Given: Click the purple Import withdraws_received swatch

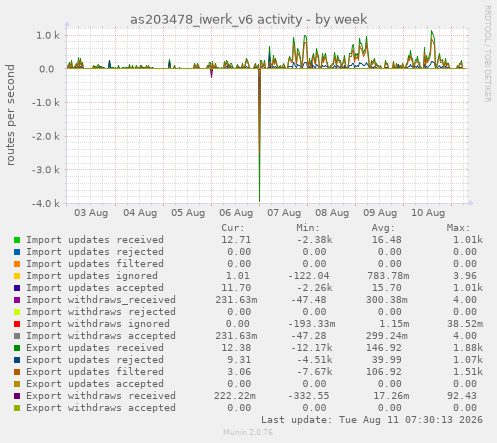Looking at the screenshot, I should [17, 300].
